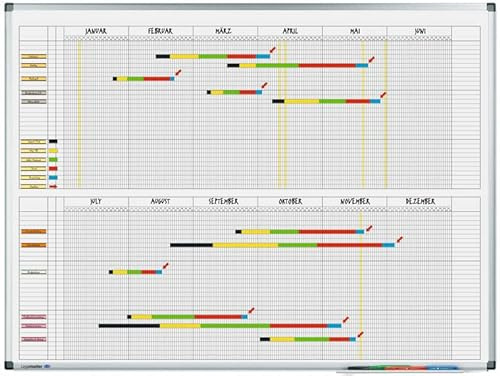The height and width of the screenshot is (376, 500).
Task: Click the green legend swatch
Action: pyautogui.click(x=53, y=160)
